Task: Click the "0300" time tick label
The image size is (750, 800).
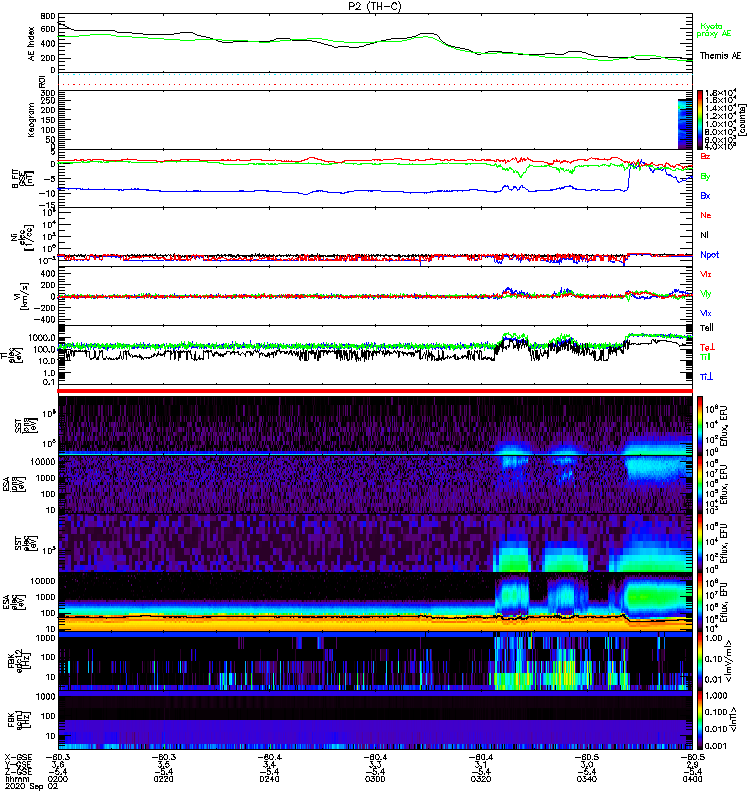Action: [x=375, y=779]
